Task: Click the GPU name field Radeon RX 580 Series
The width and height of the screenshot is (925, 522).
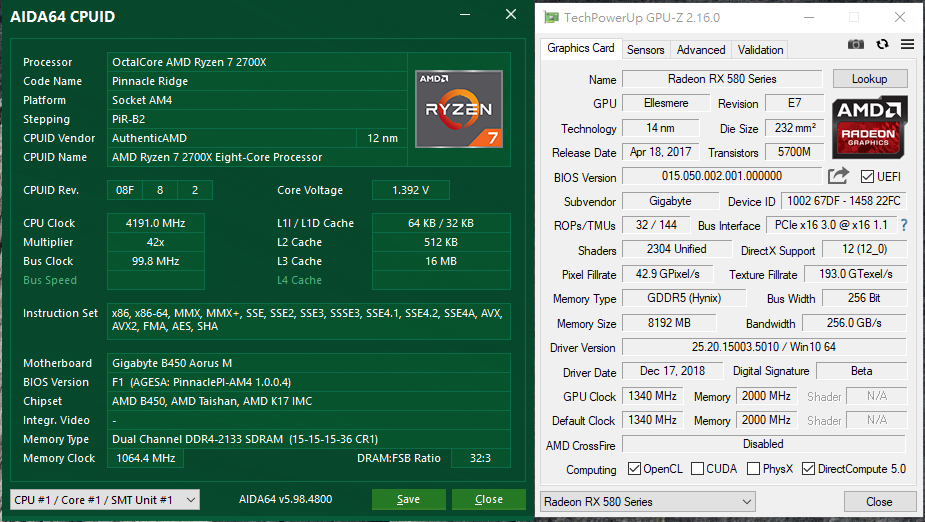Action: pos(722,78)
